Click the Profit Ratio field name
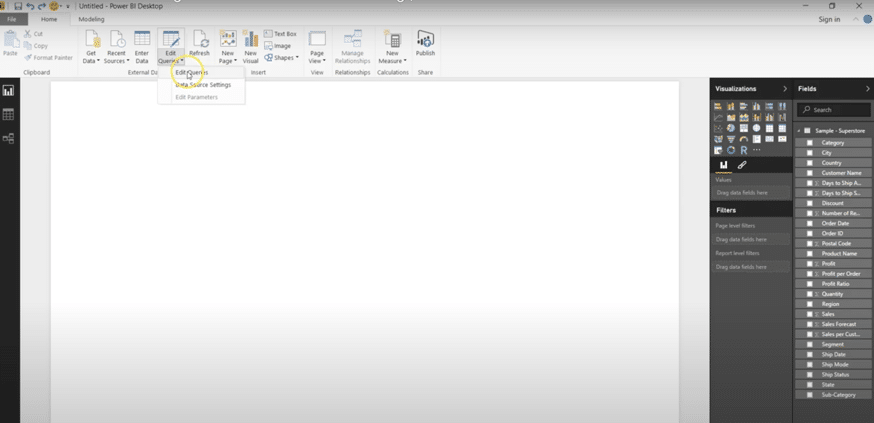The height and width of the screenshot is (423, 874). [835, 284]
